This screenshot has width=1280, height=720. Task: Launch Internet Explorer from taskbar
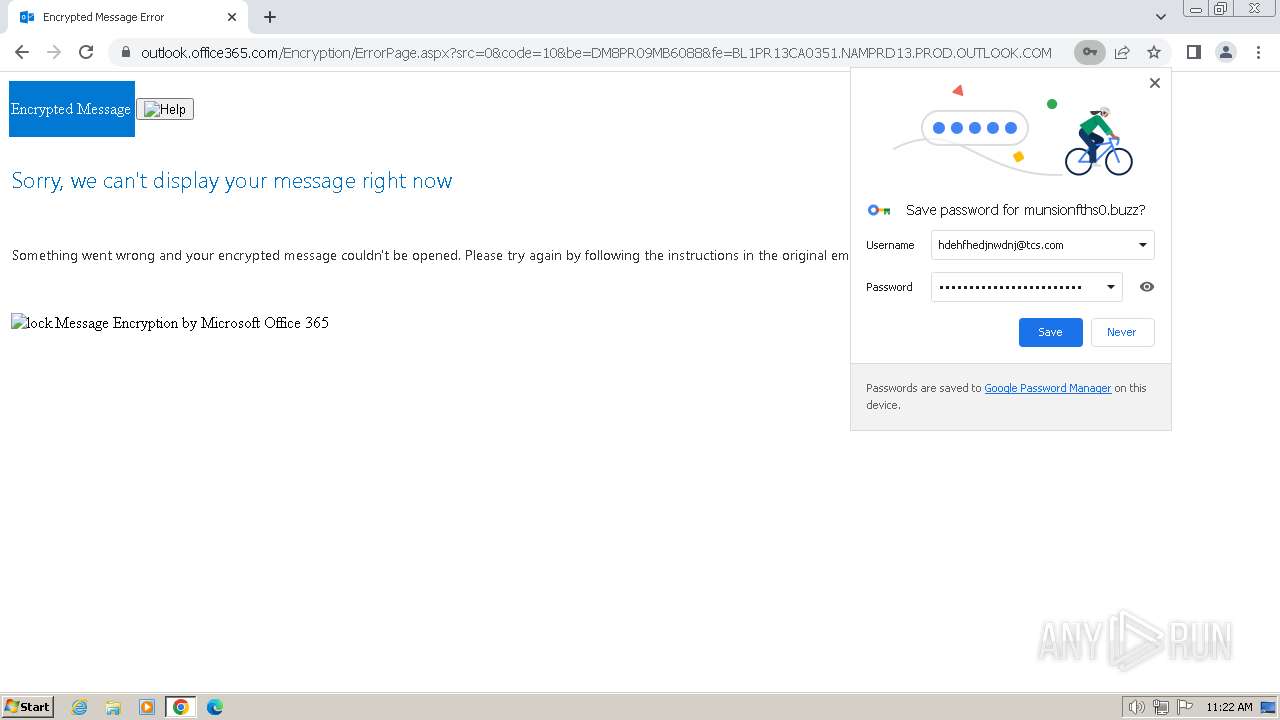[x=80, y=707]
